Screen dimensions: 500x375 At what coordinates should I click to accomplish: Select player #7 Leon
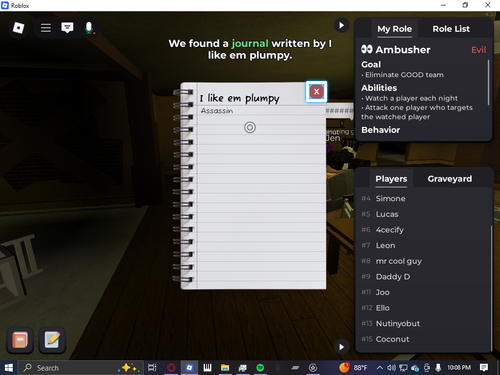(x=423, y=246)
